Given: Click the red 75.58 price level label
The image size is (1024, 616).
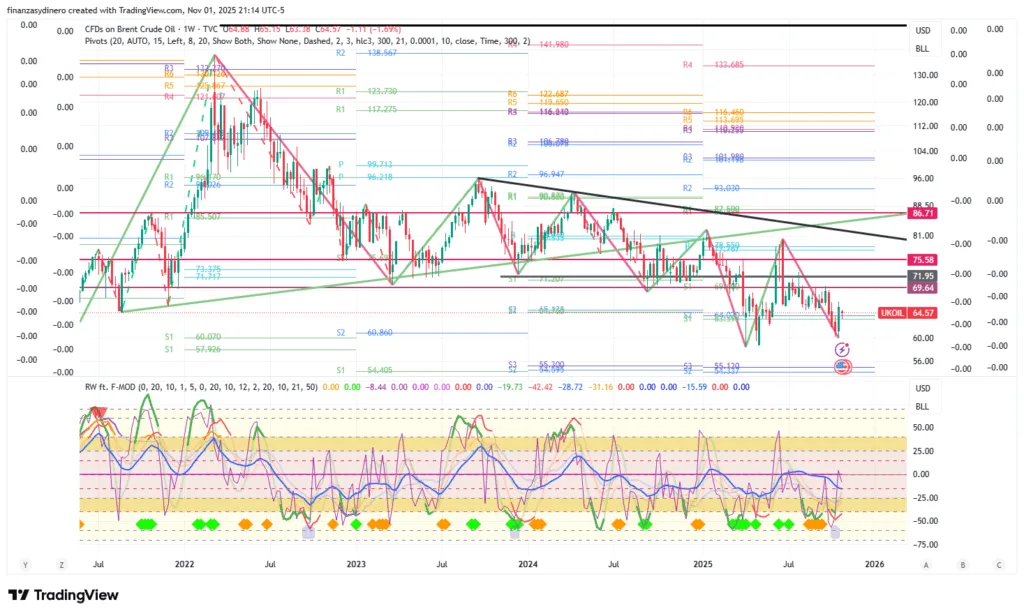Looking at the screenshot, I should coord(922,259).
